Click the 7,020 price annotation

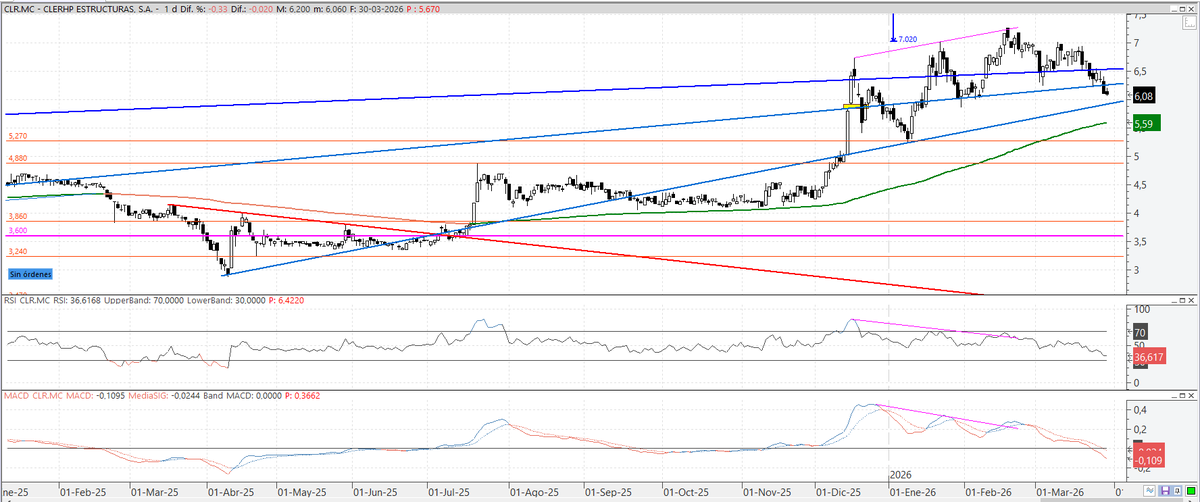[x=906, y=38]
